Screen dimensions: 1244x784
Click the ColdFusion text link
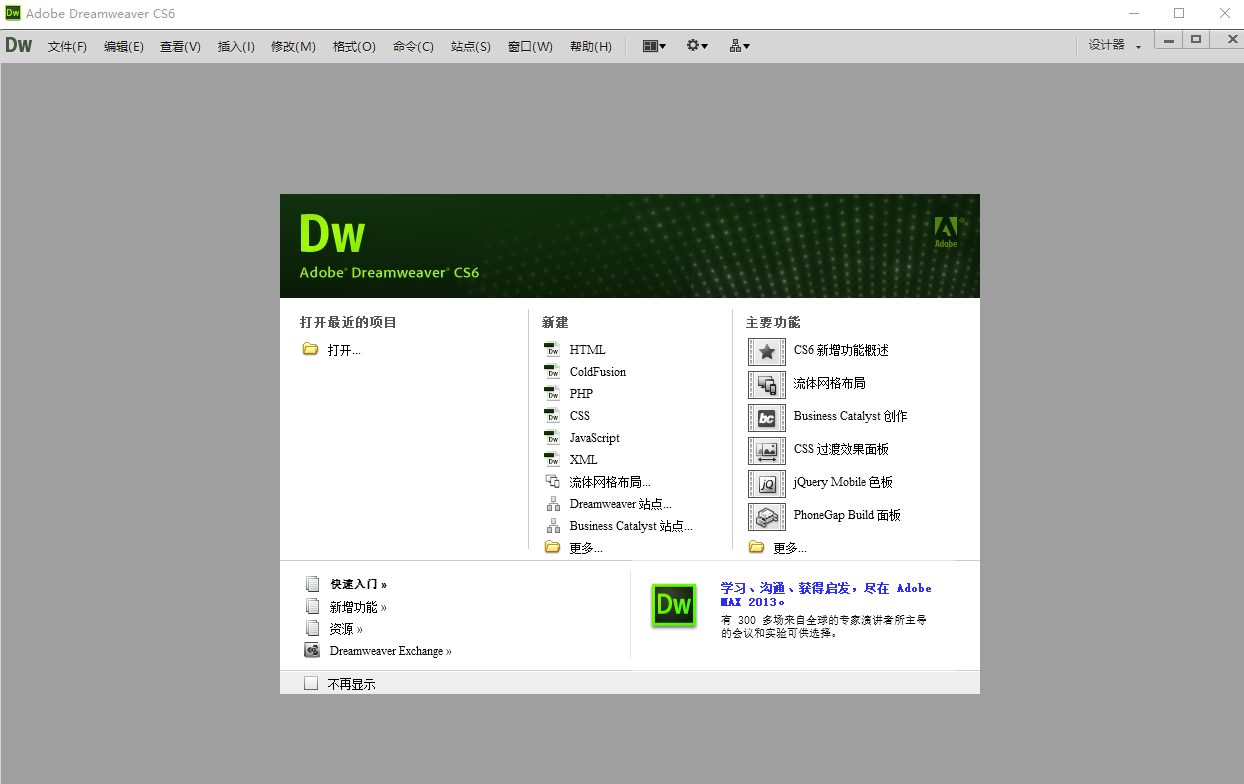tap(598, 372)
